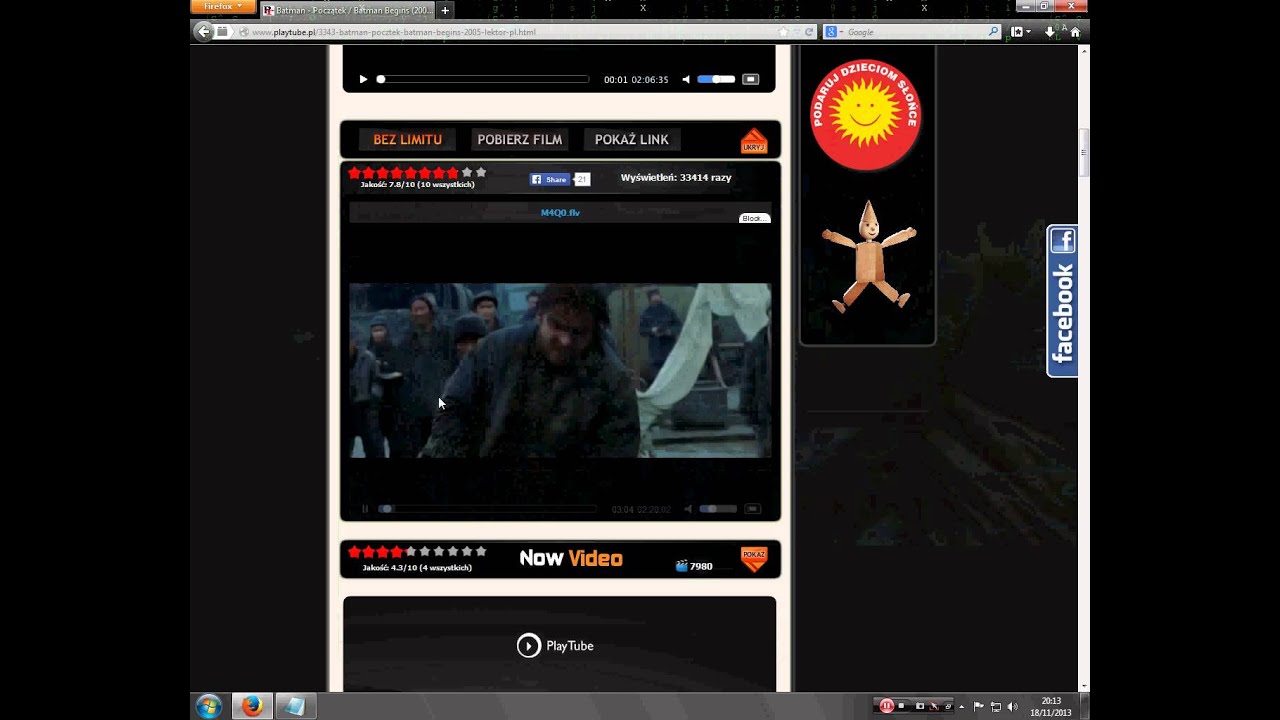
Task: Click into the Google search box
Action: [915, 32]
